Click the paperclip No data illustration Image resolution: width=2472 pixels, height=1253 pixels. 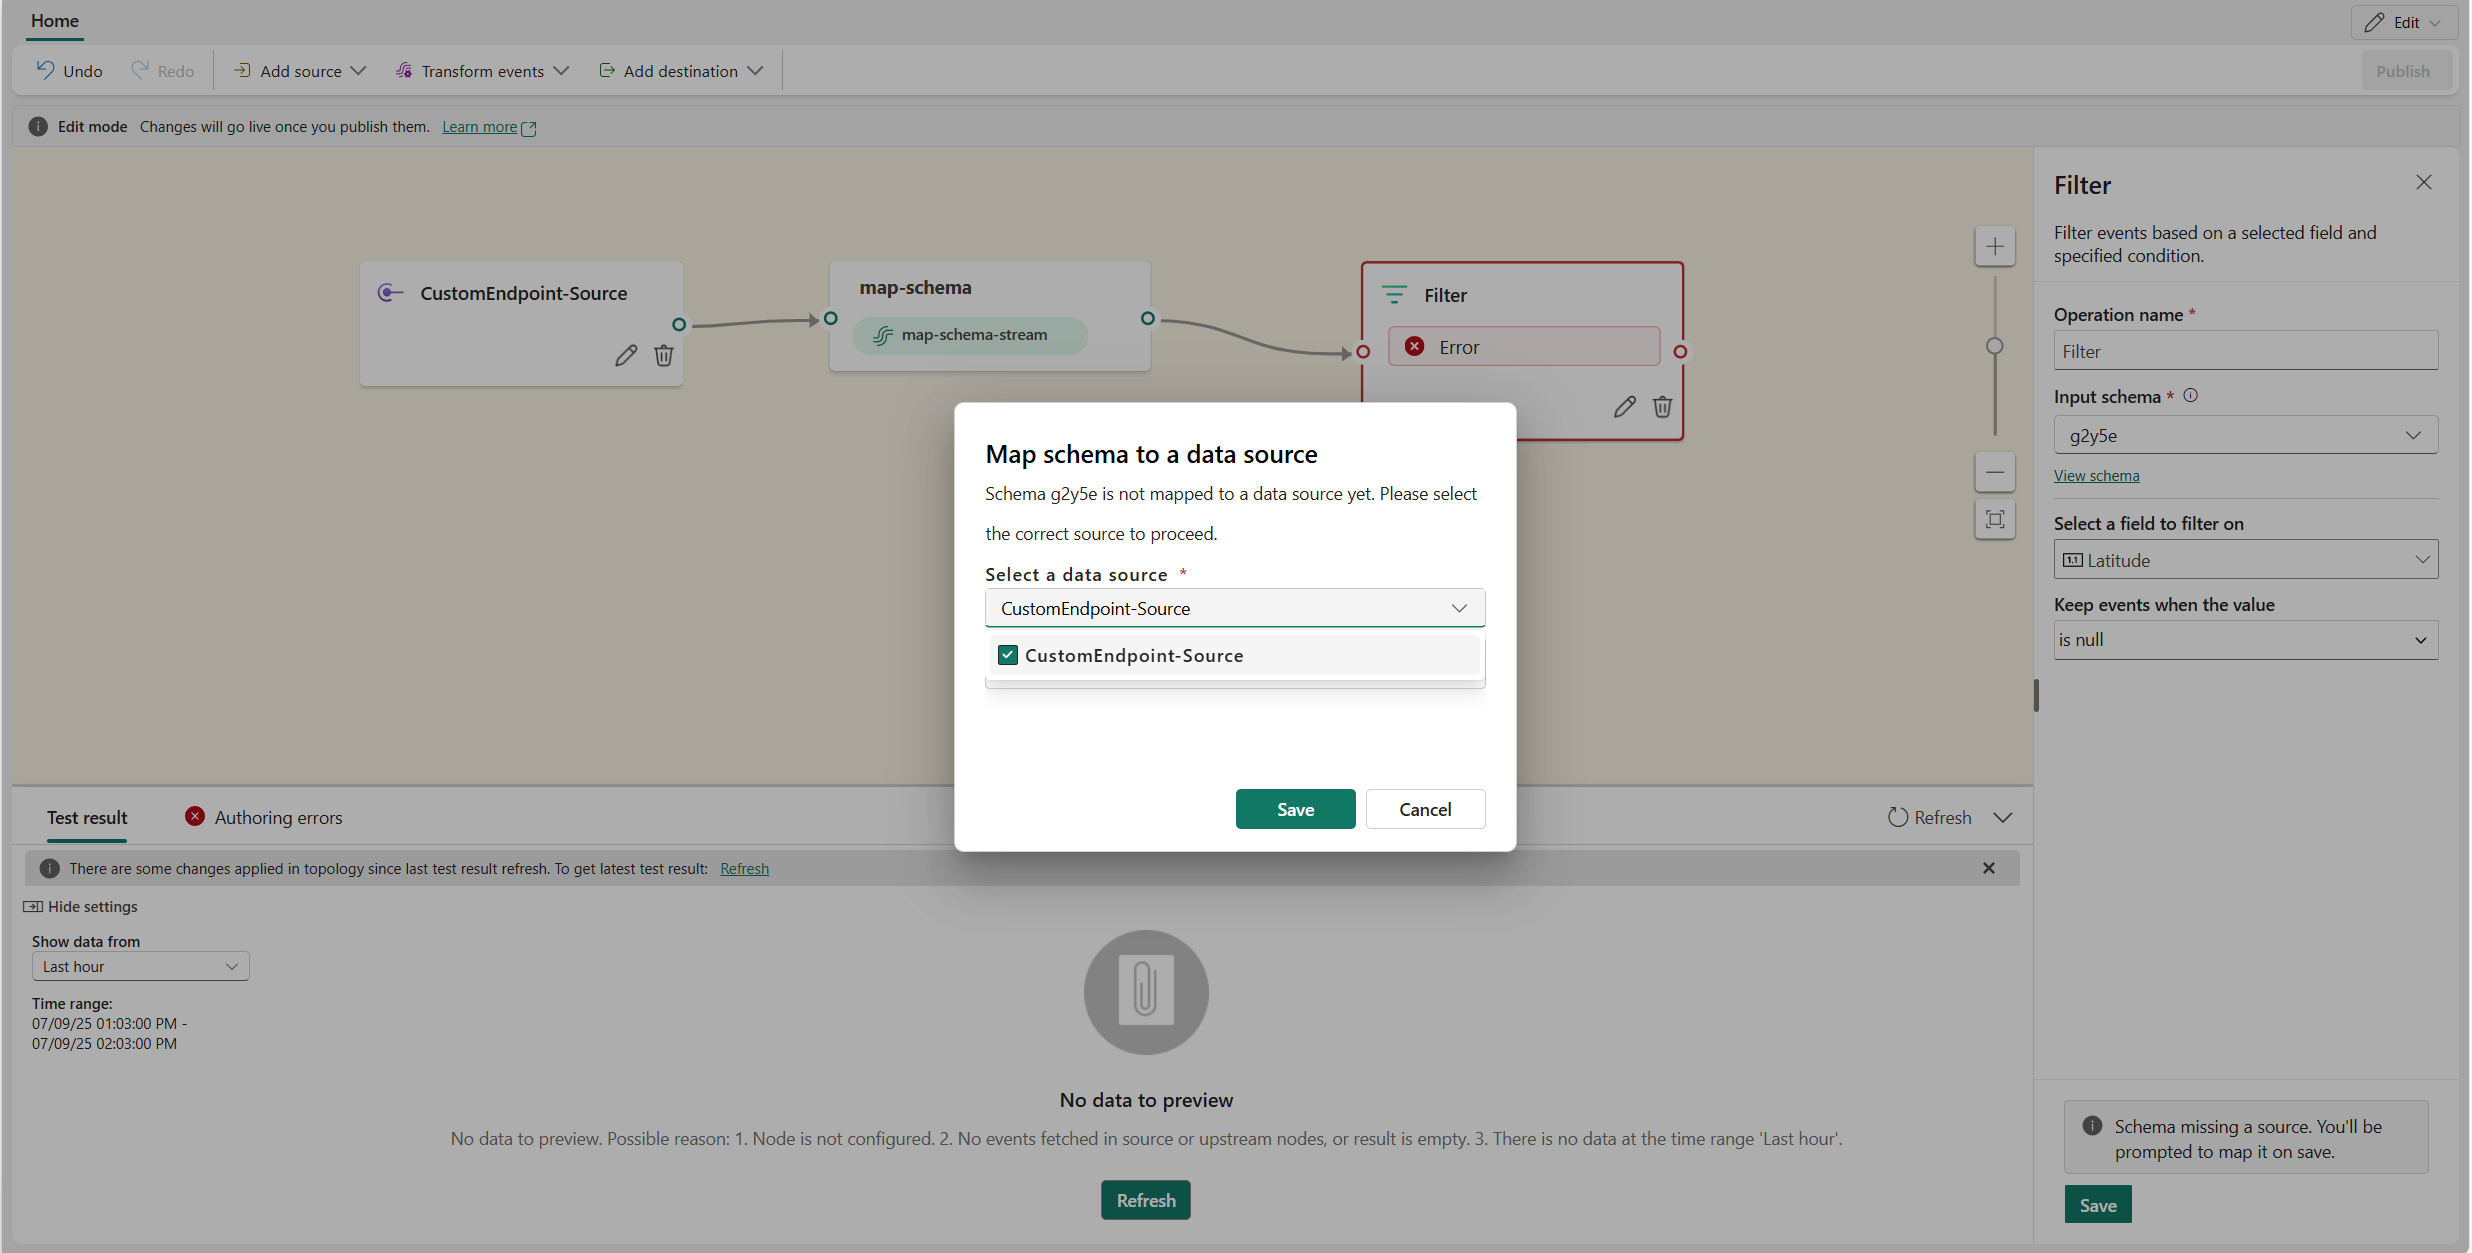tap(1146, 992)
